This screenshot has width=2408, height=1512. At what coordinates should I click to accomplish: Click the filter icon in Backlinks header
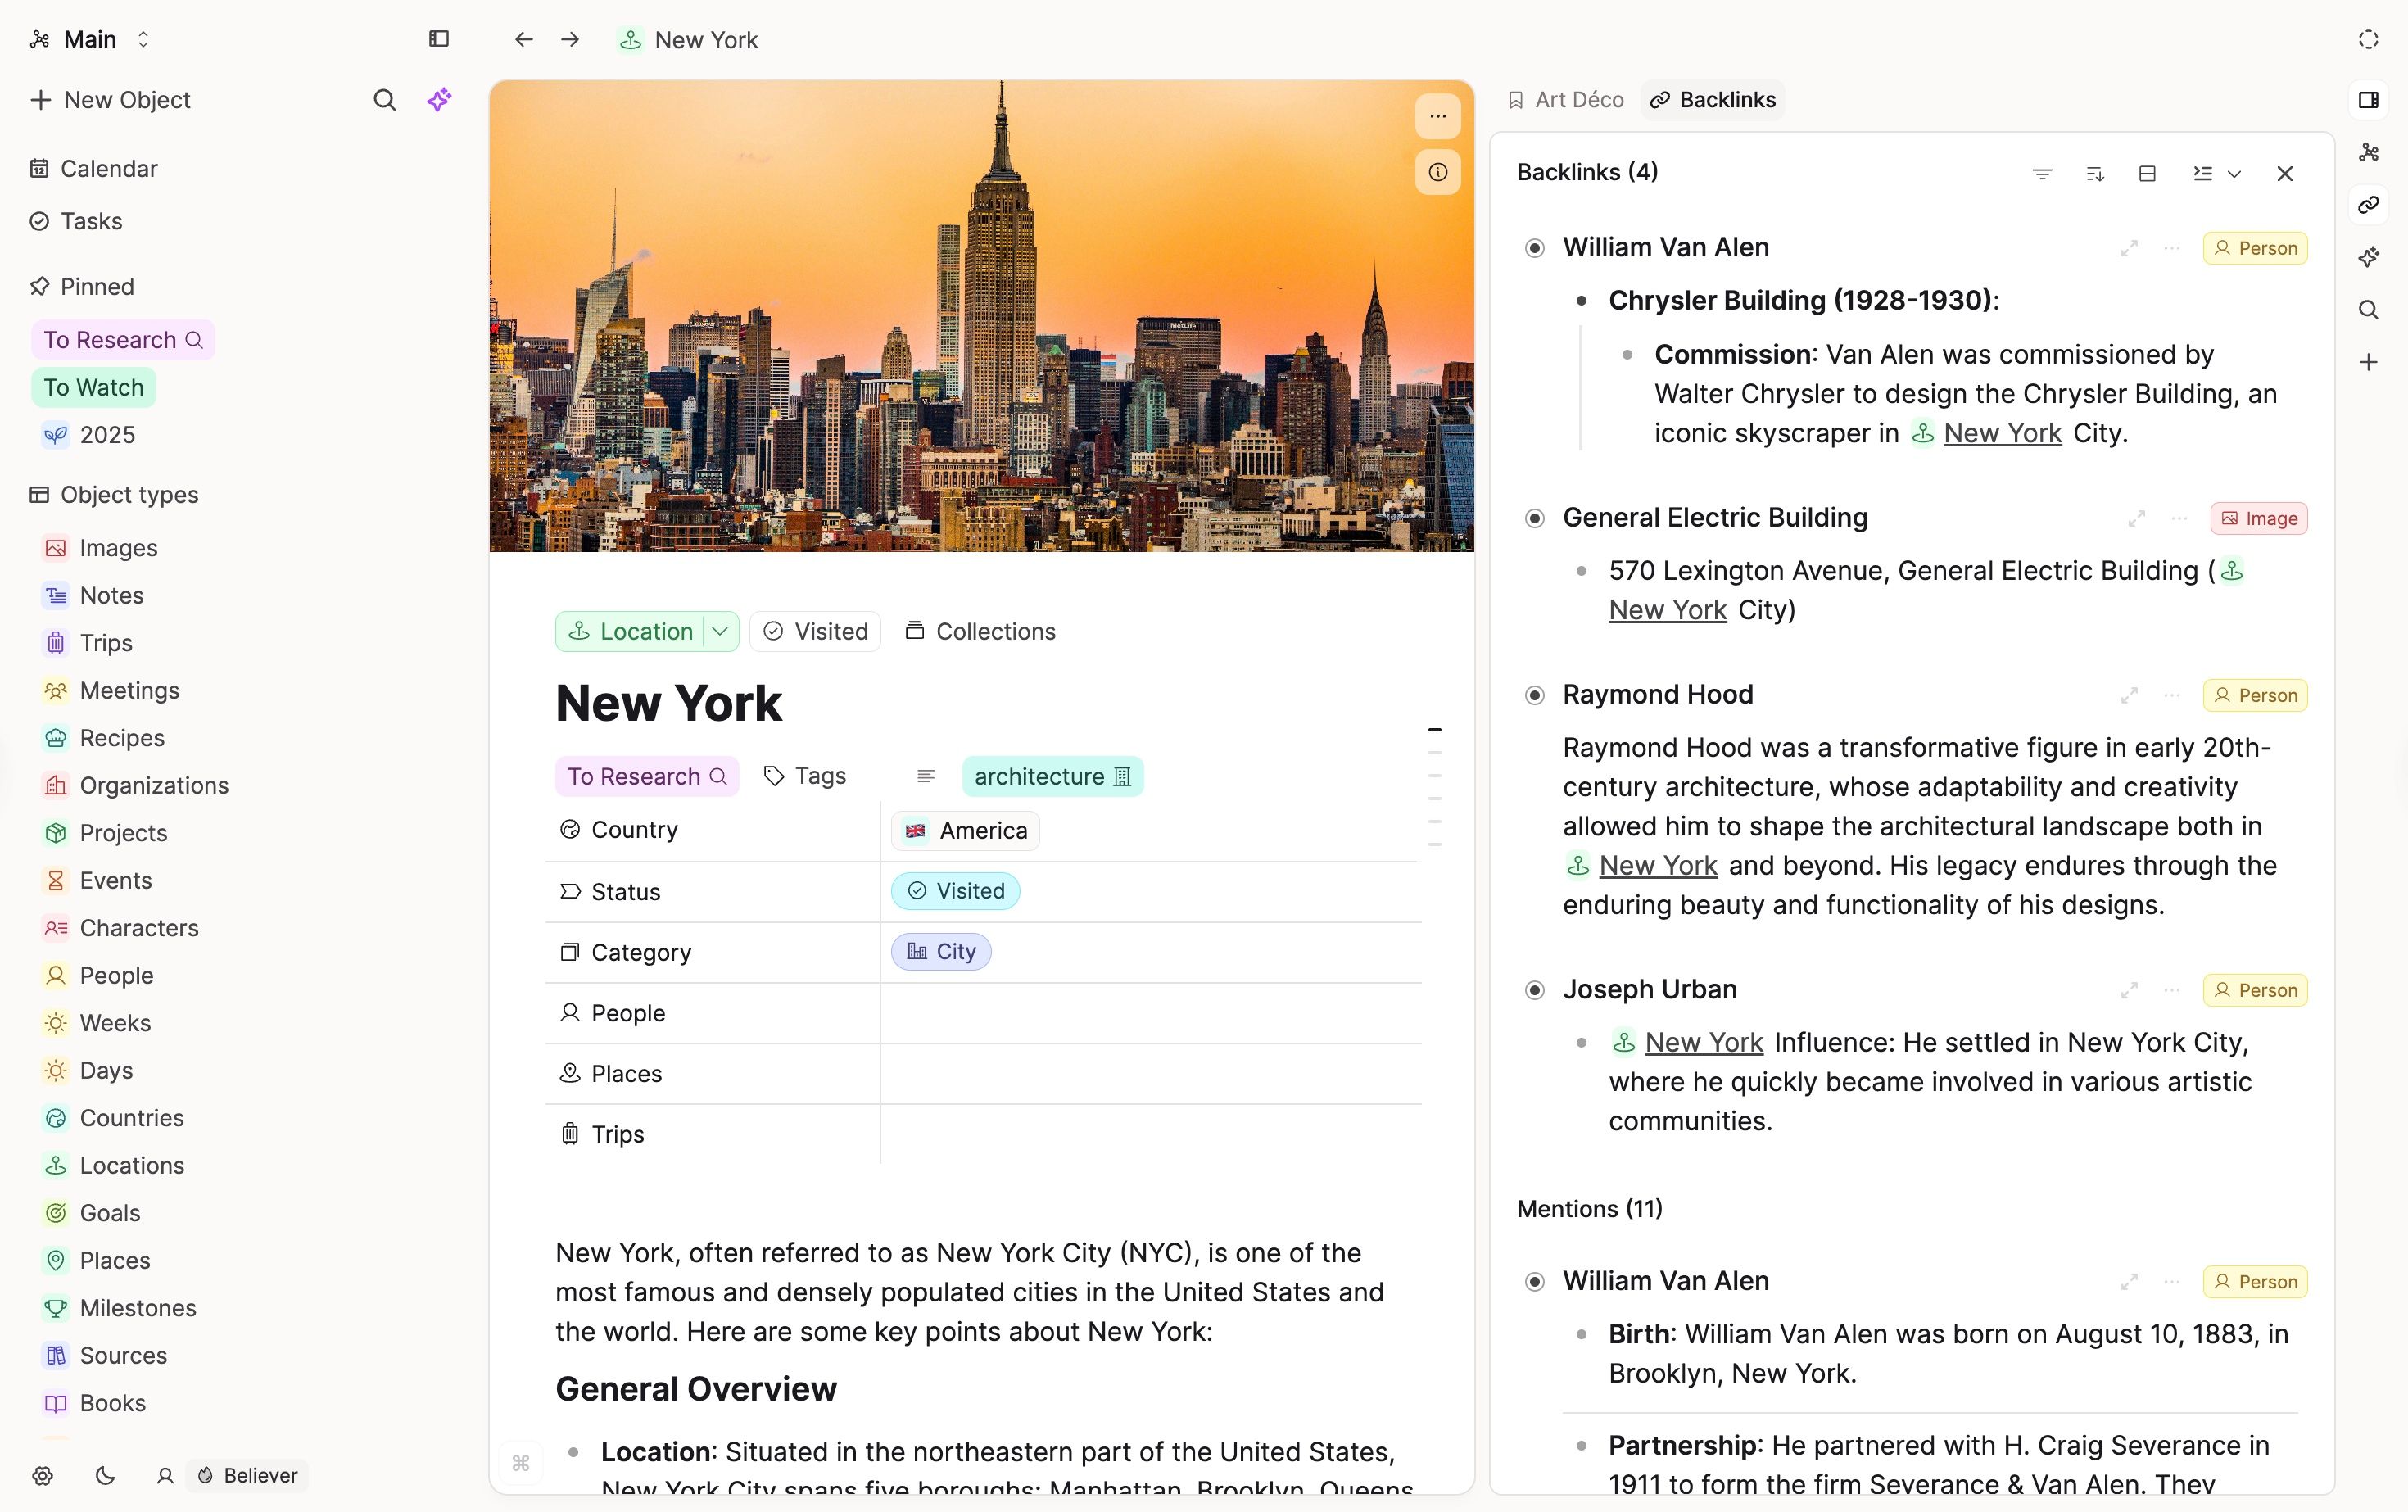point(2042,173)
